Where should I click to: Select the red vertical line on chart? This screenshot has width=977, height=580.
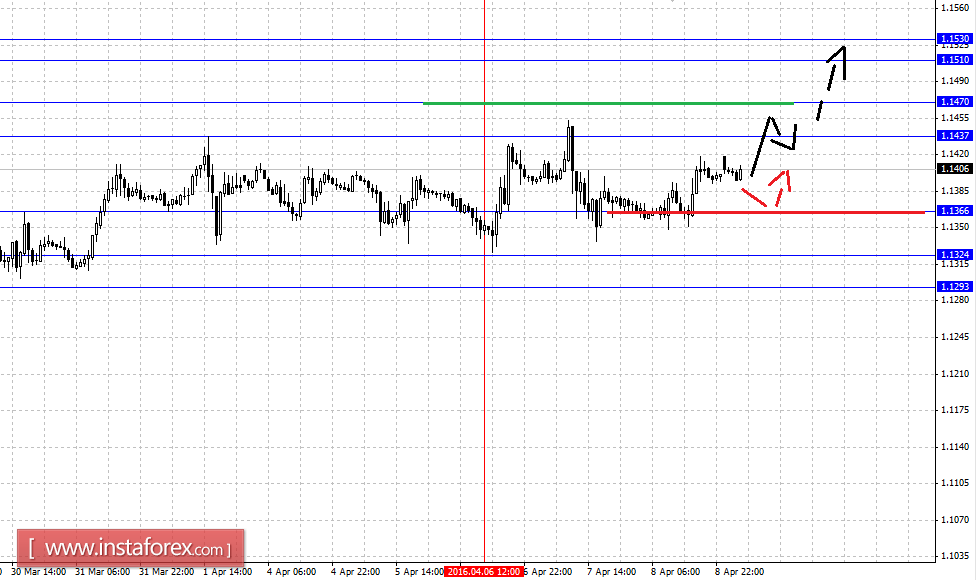(485, 280)
